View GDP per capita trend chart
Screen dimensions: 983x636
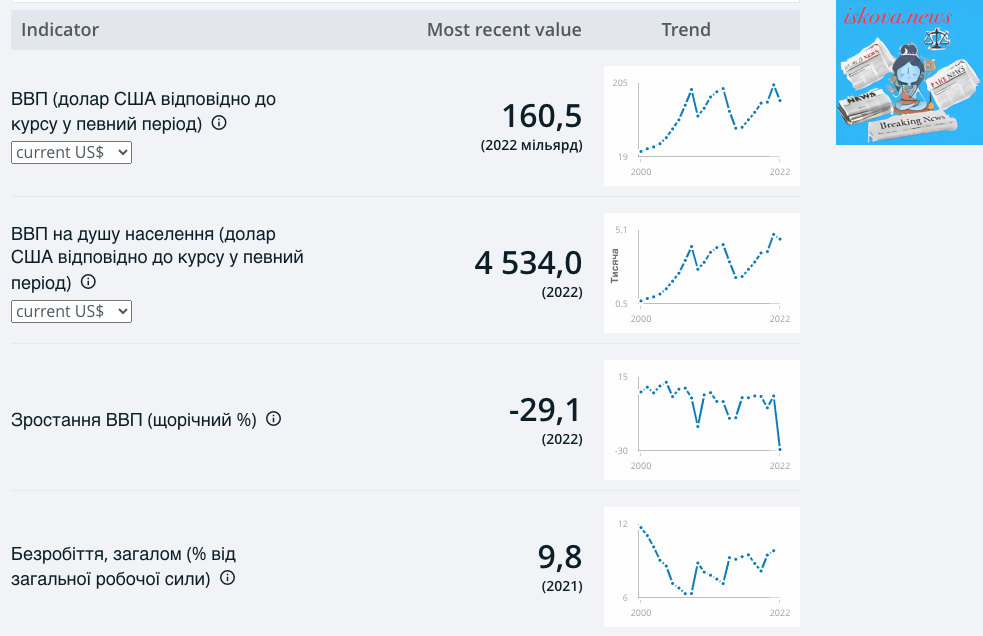click(702, 273)
